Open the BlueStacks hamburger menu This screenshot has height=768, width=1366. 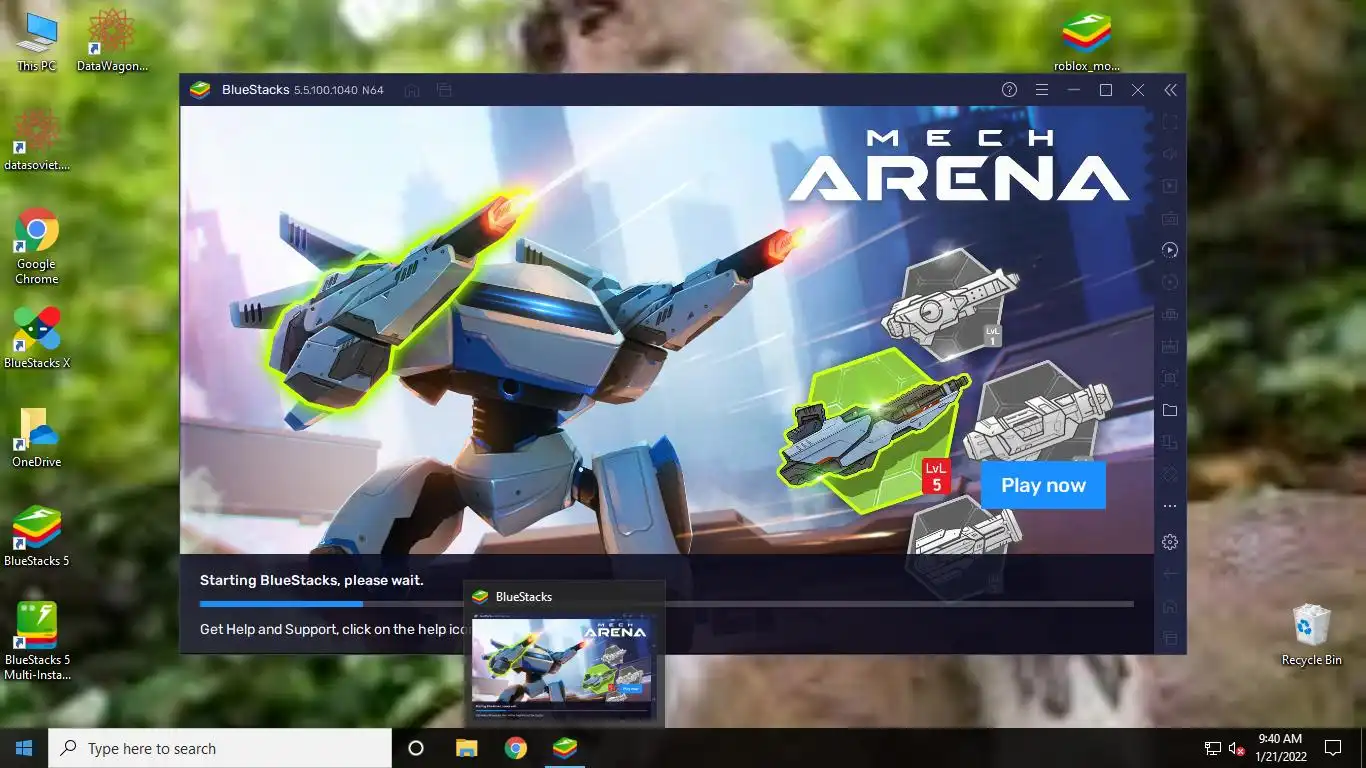(1041, 90)
